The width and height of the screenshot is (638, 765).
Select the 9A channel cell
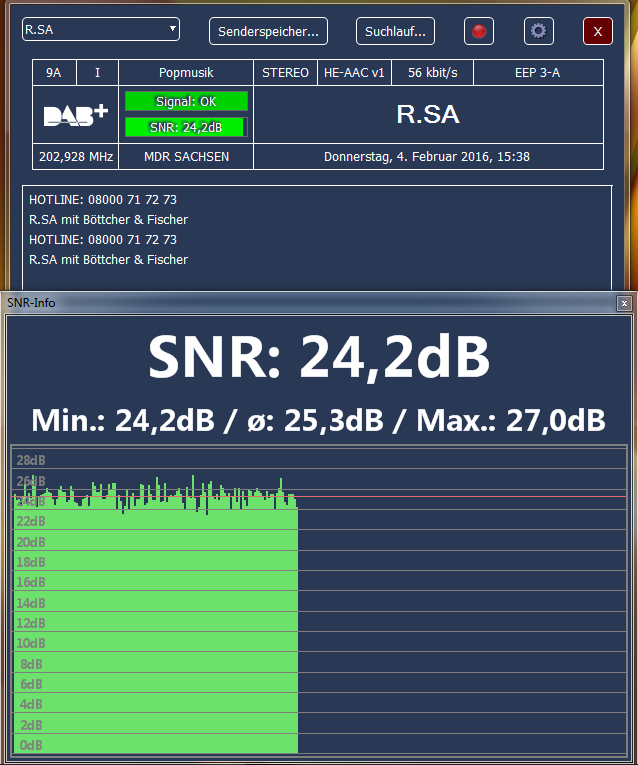point(54,73)
